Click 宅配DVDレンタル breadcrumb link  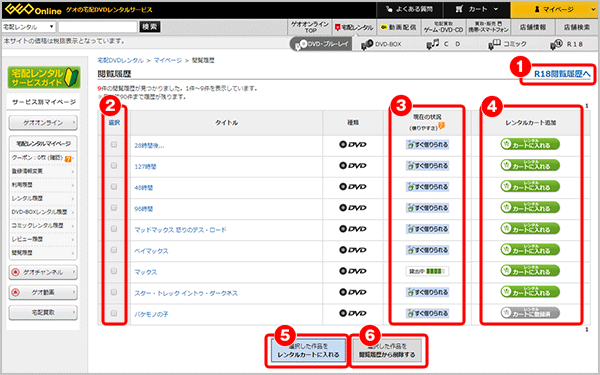pos(120,60)
